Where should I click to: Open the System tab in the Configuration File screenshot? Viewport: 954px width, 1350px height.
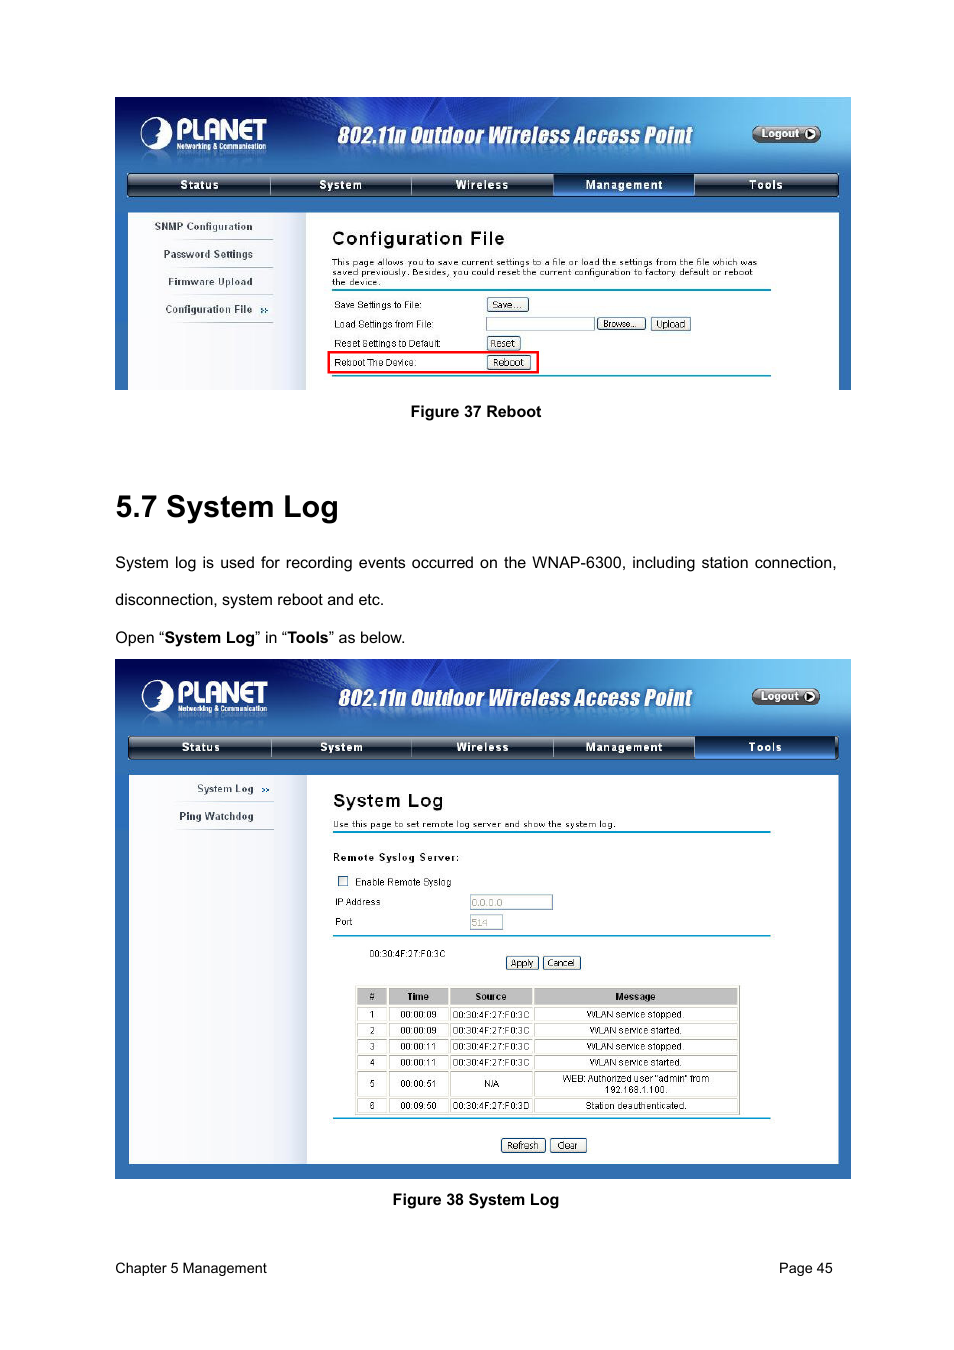coord(341,185)
